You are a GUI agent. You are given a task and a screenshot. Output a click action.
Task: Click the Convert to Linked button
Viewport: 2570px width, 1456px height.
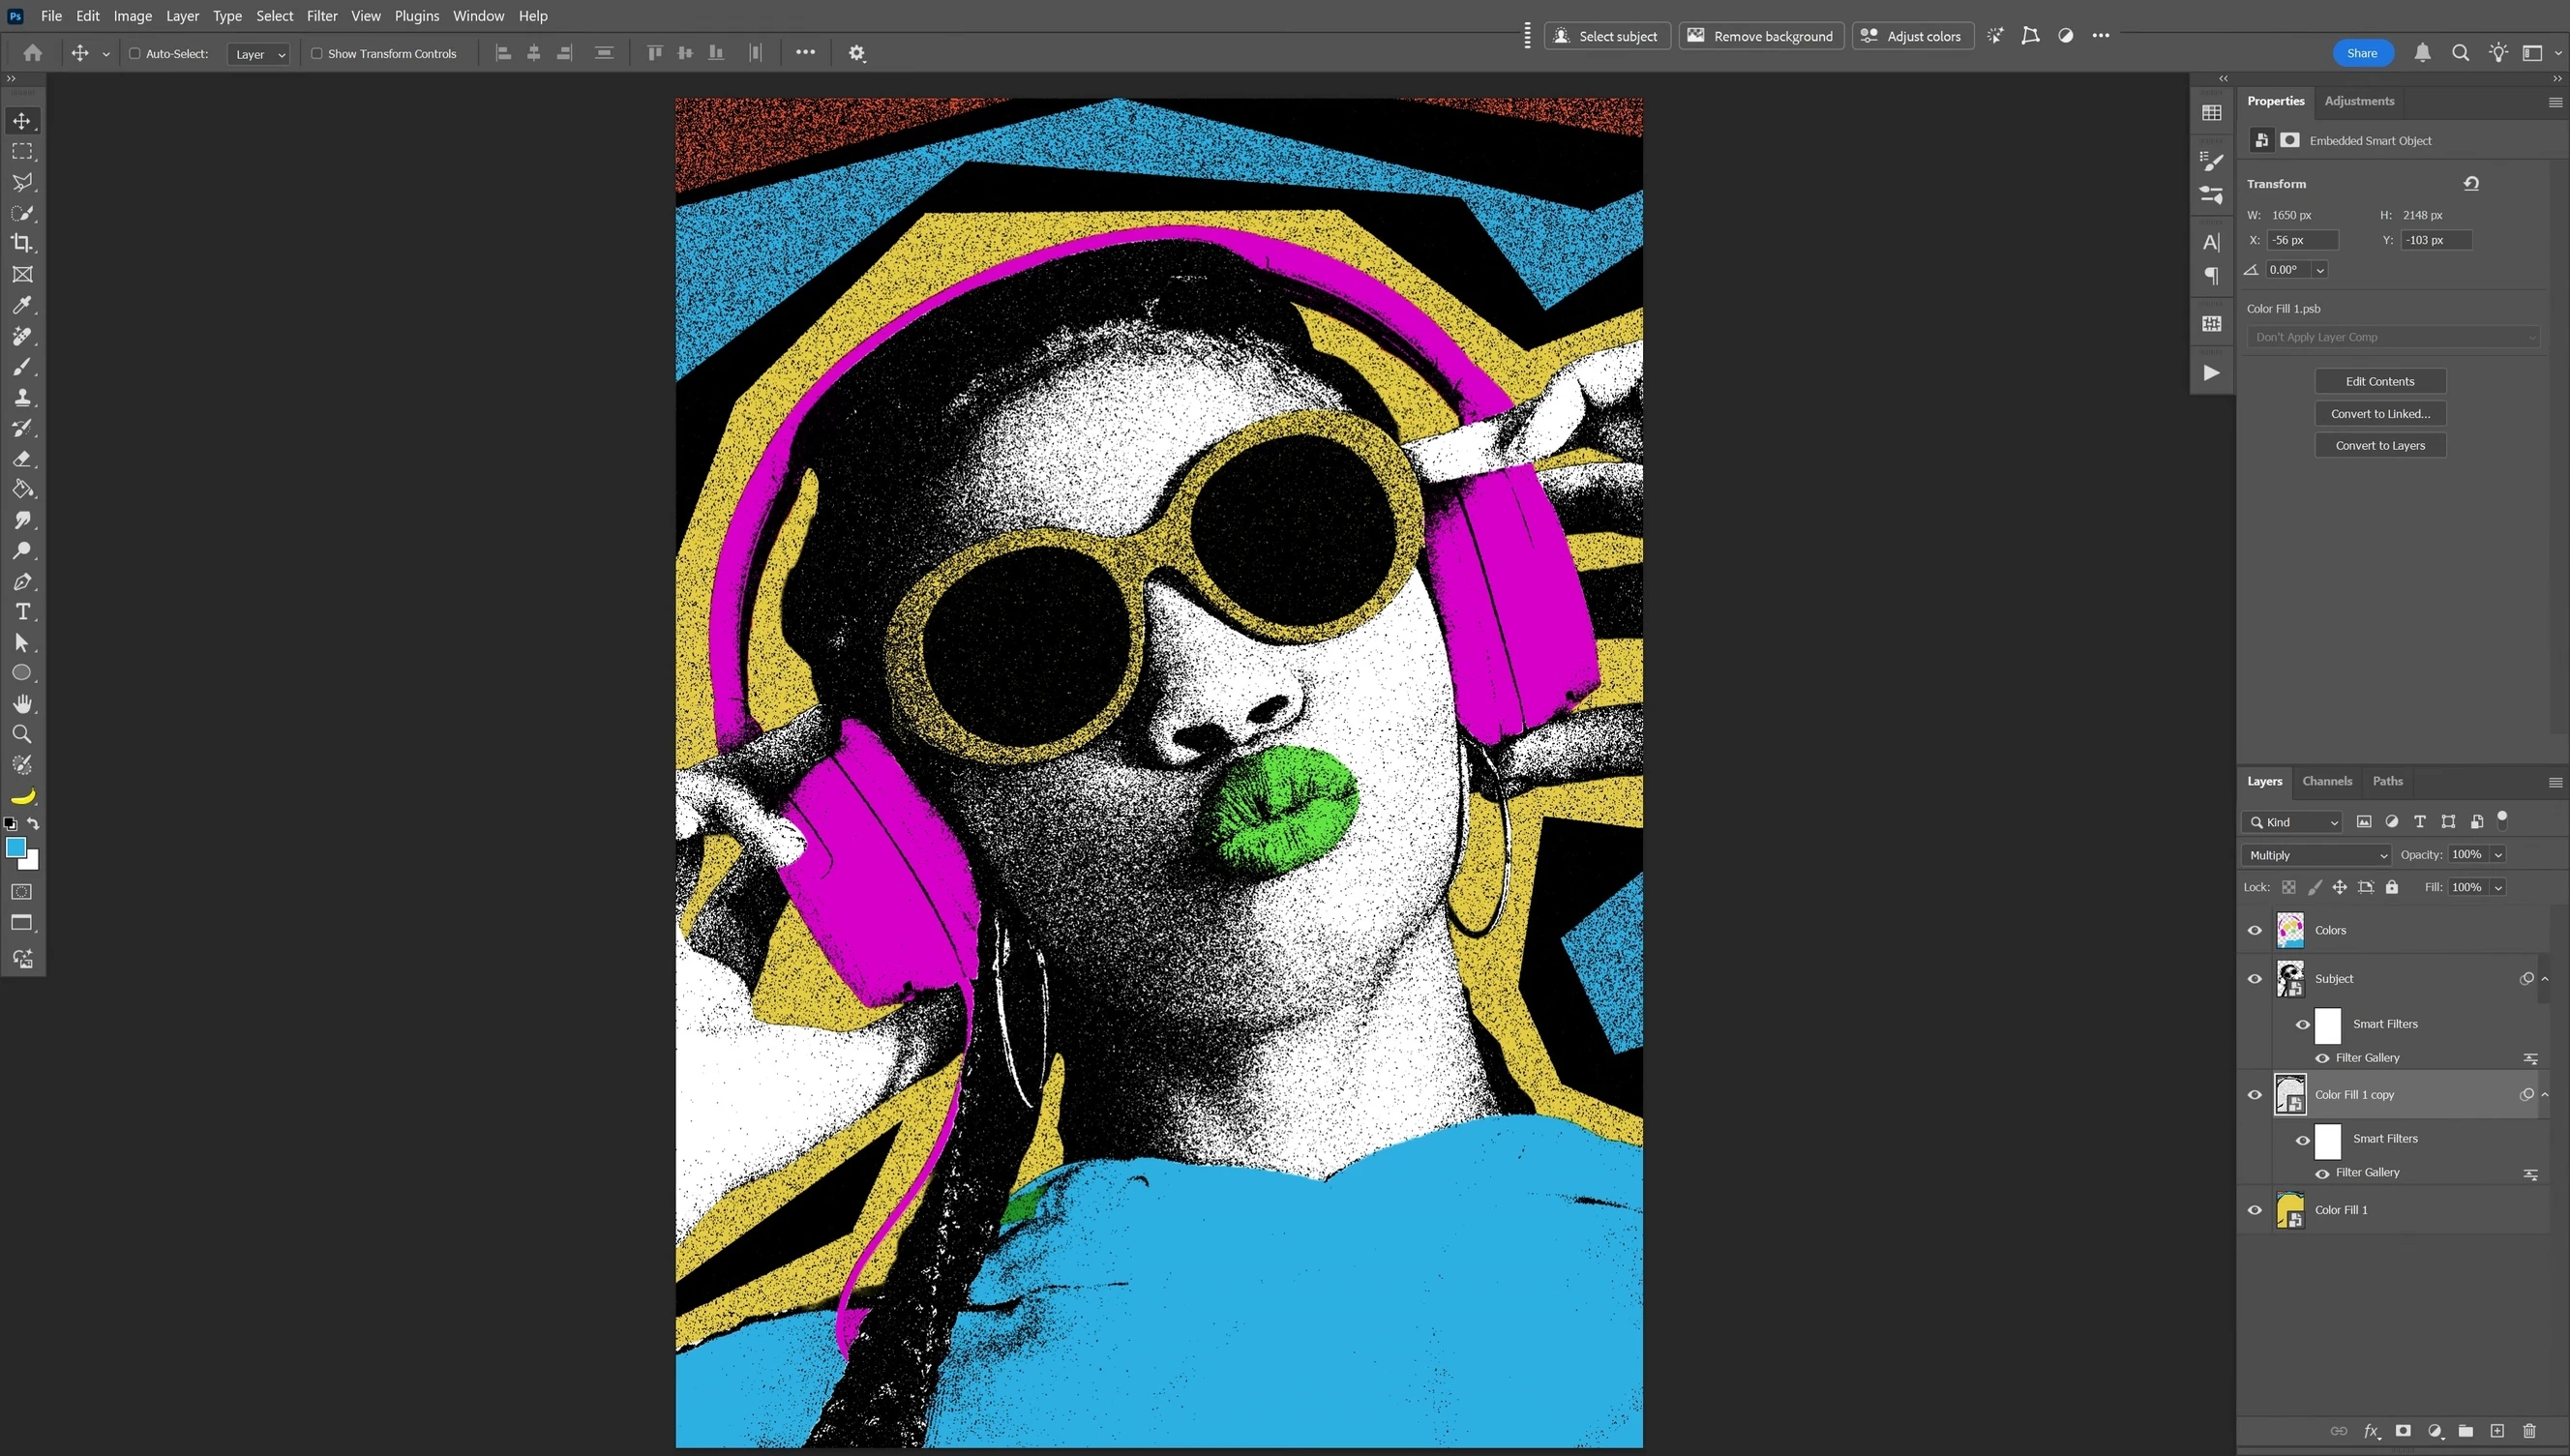pos(2380,413)
